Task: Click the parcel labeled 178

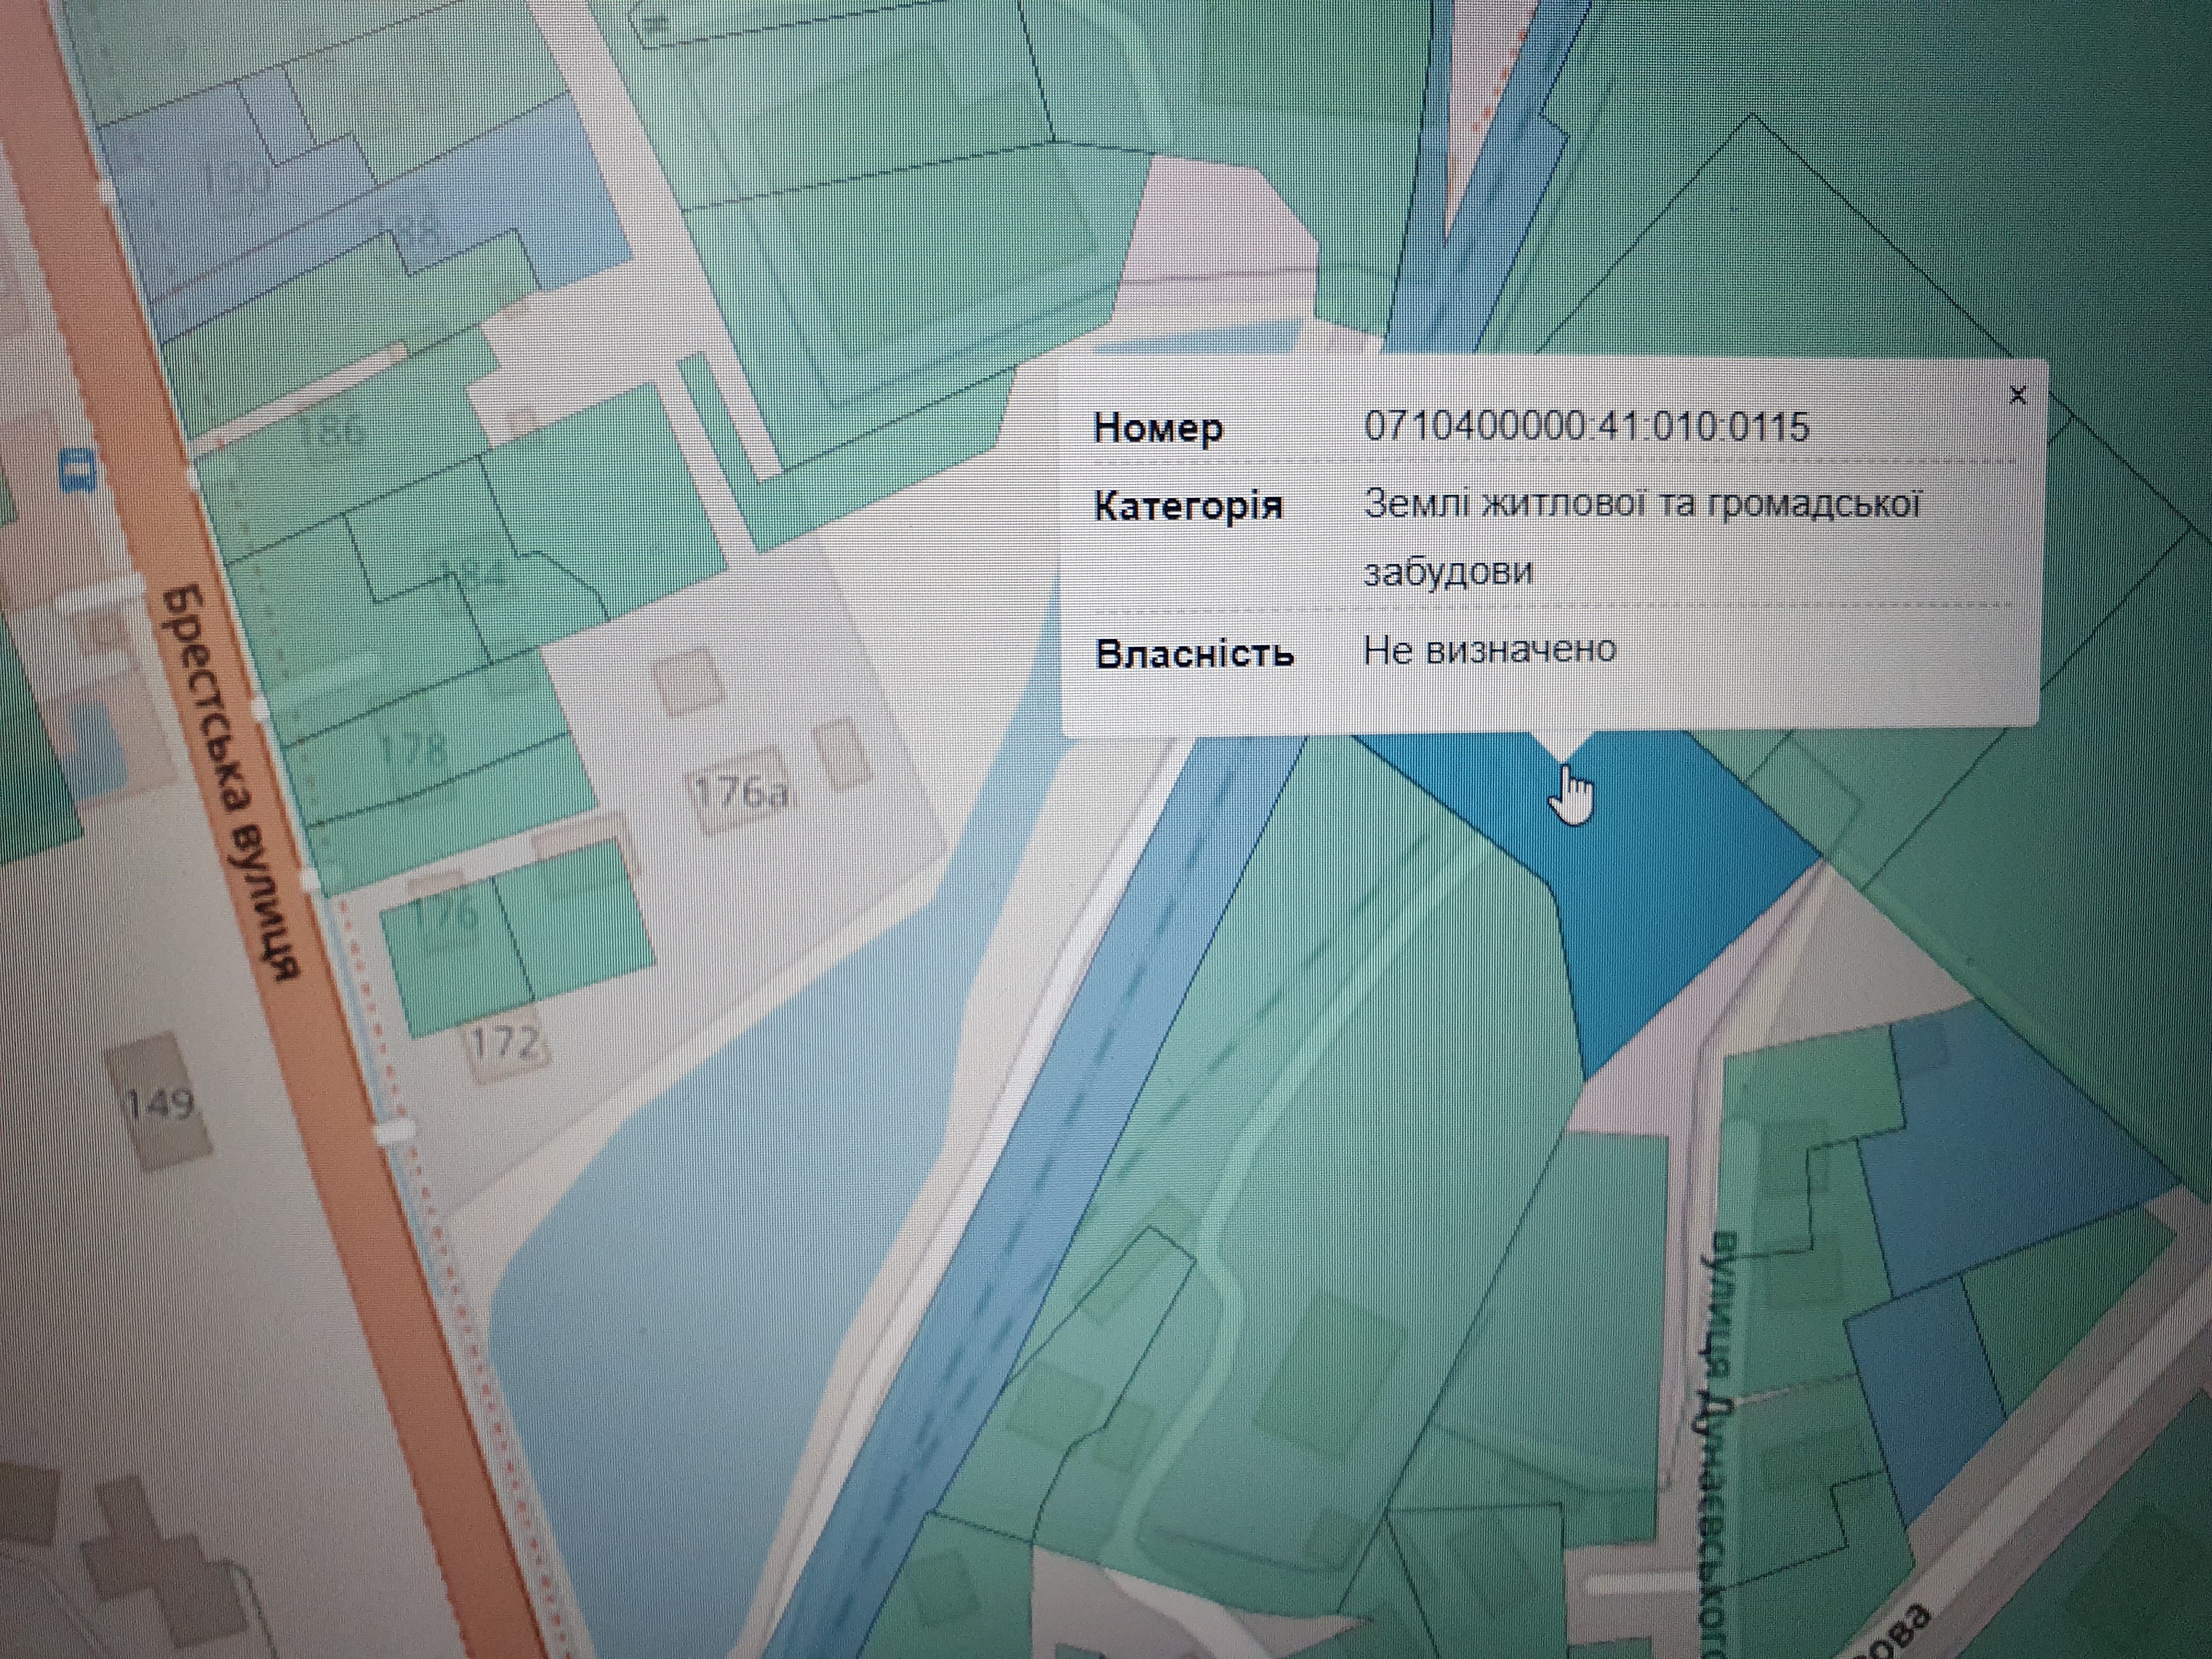Action: click(x=413, y=749)
